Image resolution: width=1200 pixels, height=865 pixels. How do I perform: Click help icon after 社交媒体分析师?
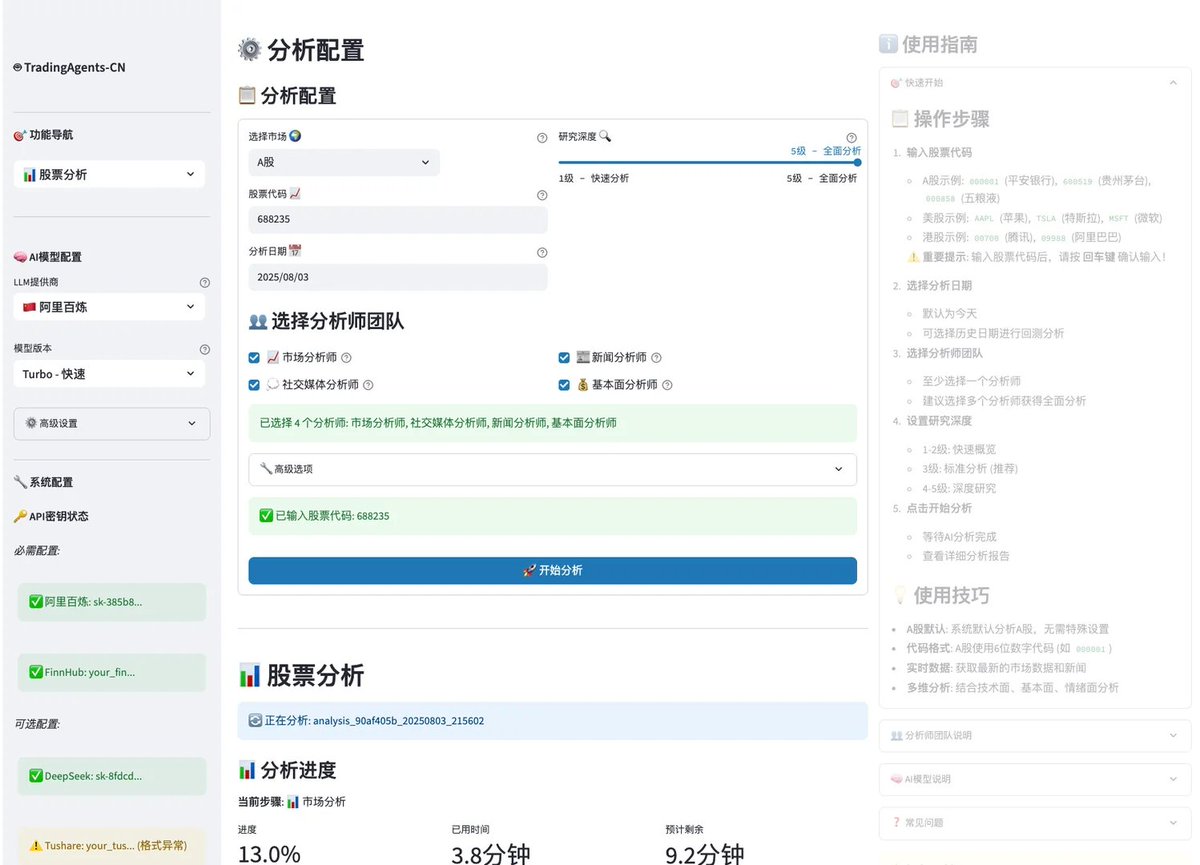point(368,385)
